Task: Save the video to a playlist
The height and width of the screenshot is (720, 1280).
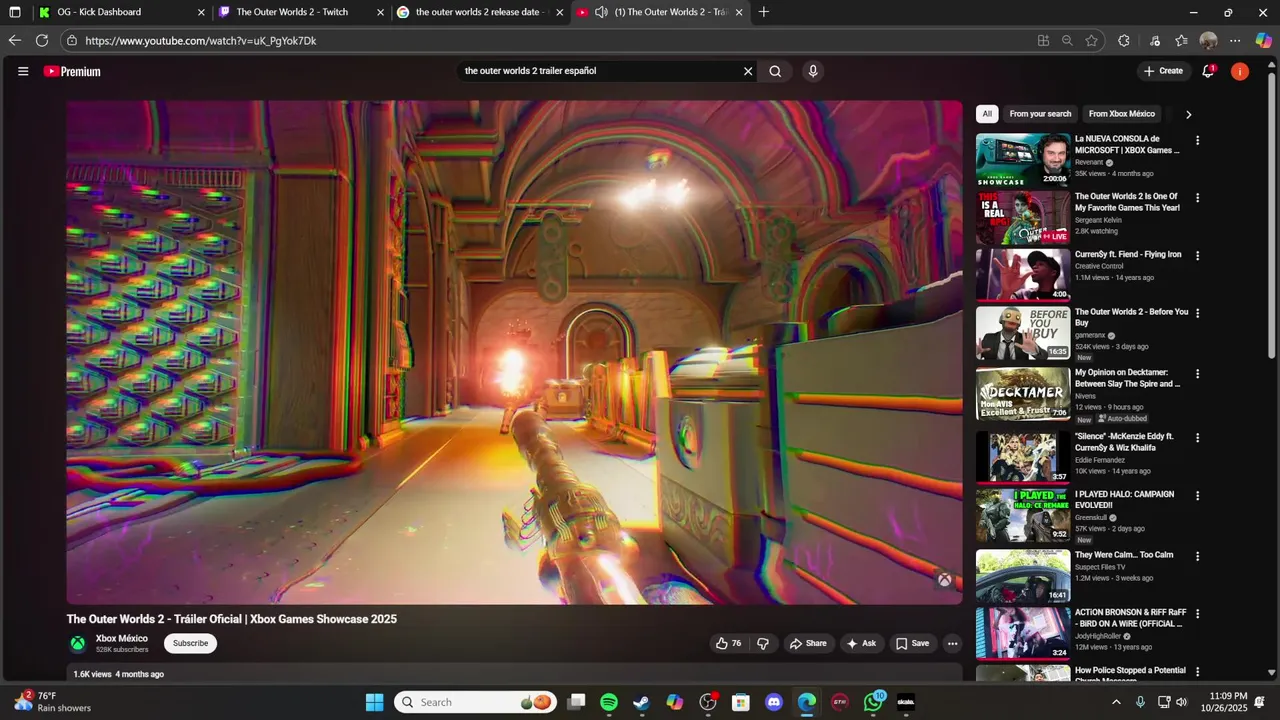Action: pos(912,644)
